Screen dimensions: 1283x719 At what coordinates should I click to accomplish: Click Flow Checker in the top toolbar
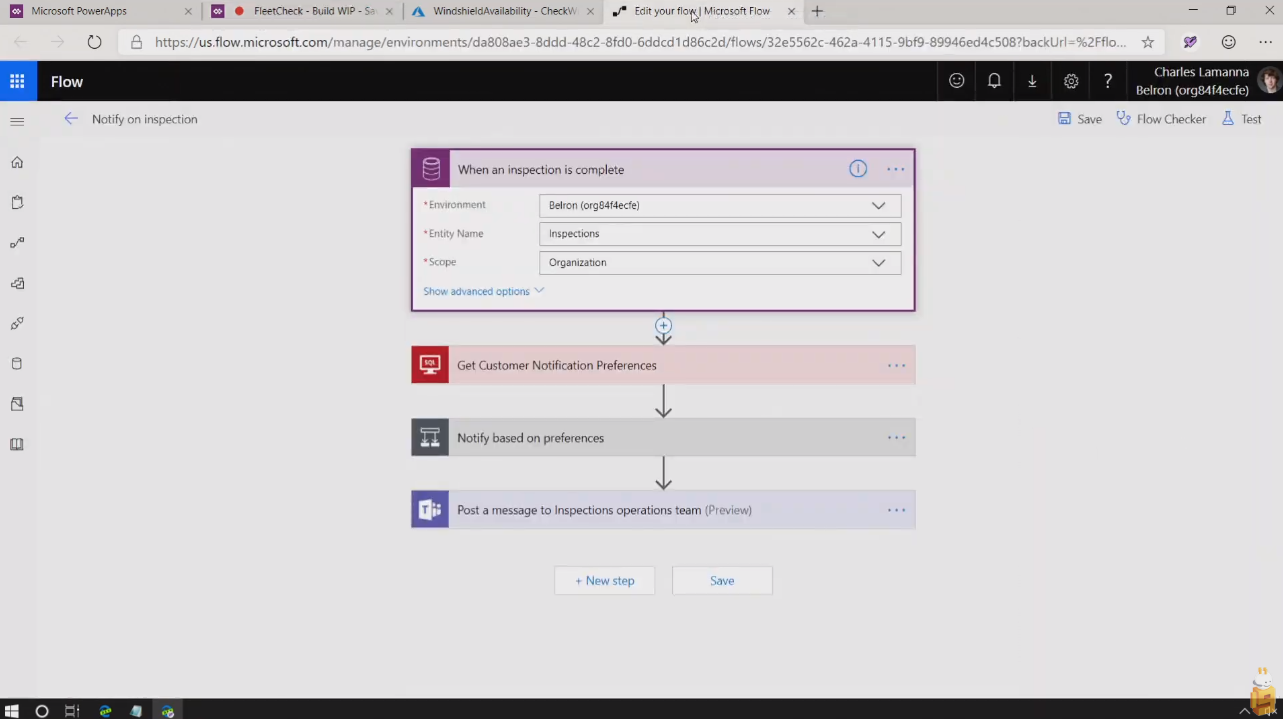[x=1161, y=119]
